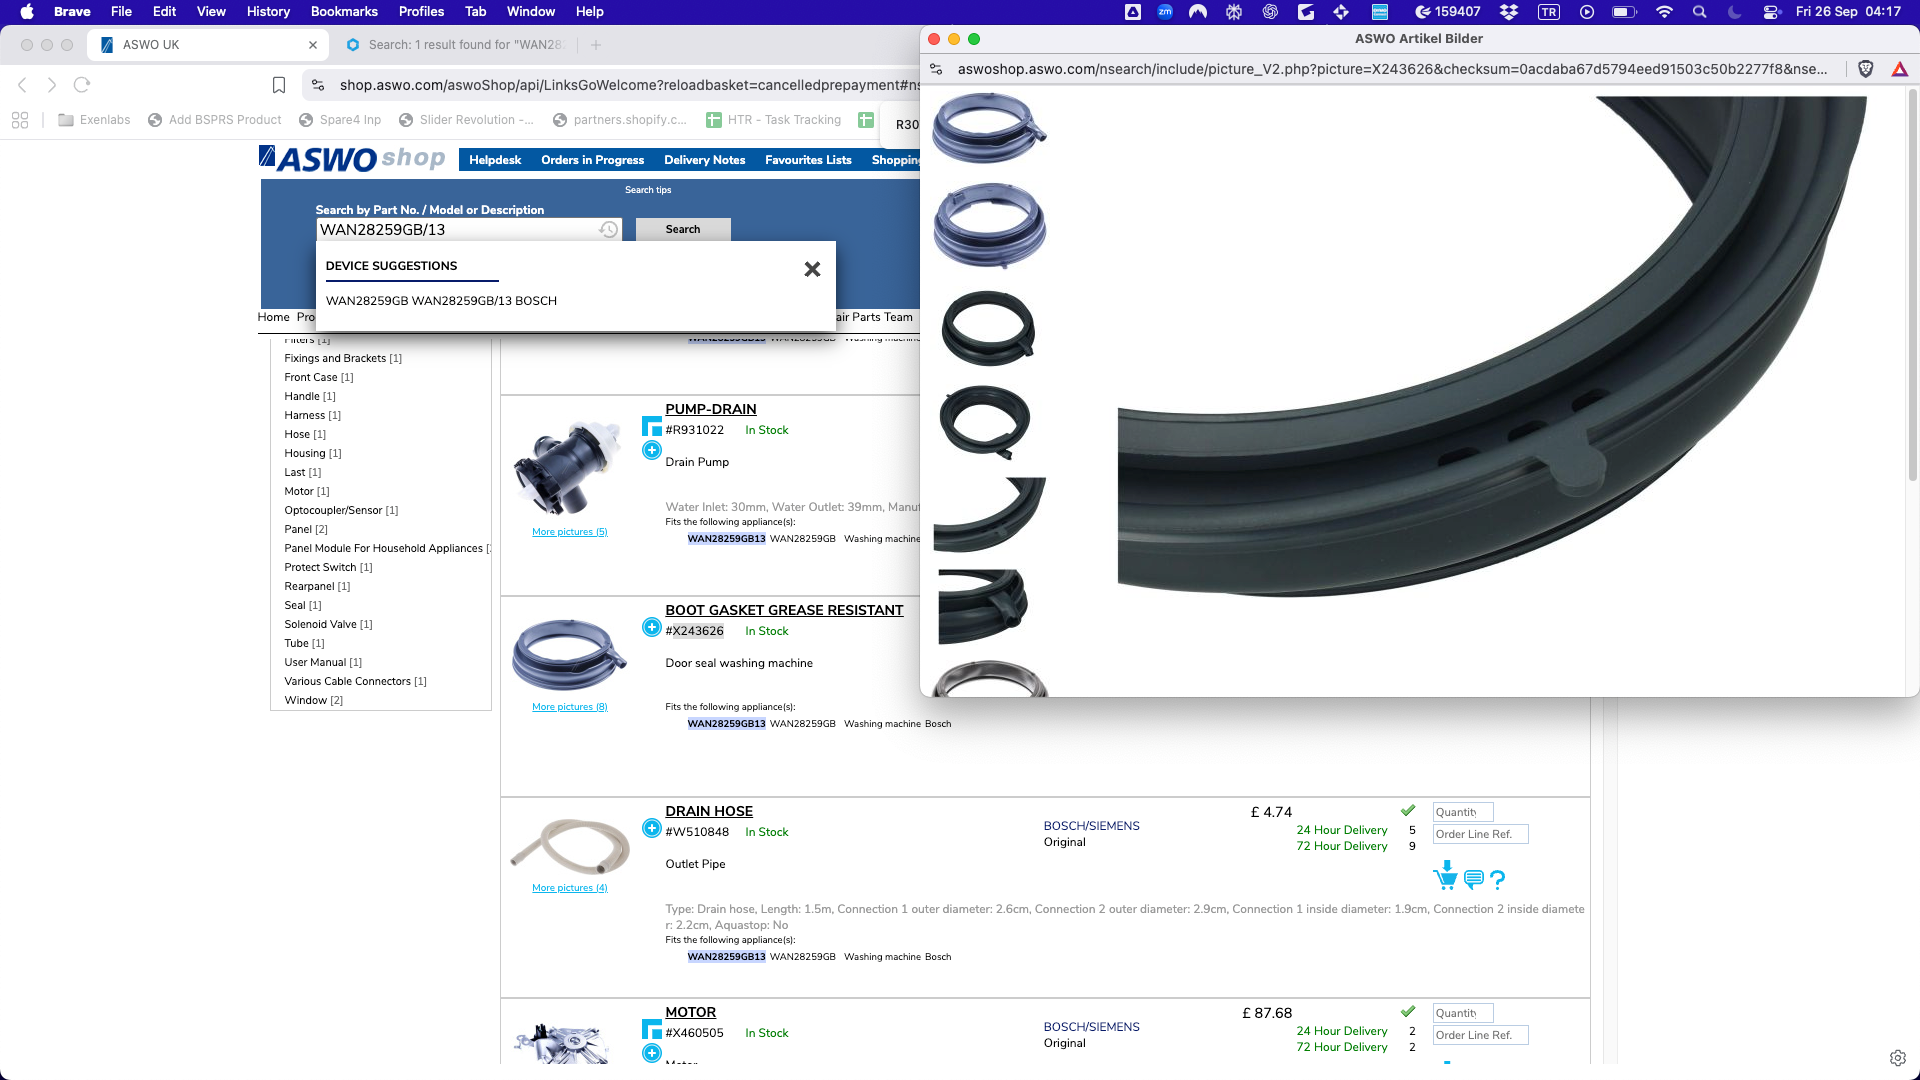This screenshot has height=1080, width=1920.
Task: Click question mark icon for Drain Hose
Action: point(1497,880)
